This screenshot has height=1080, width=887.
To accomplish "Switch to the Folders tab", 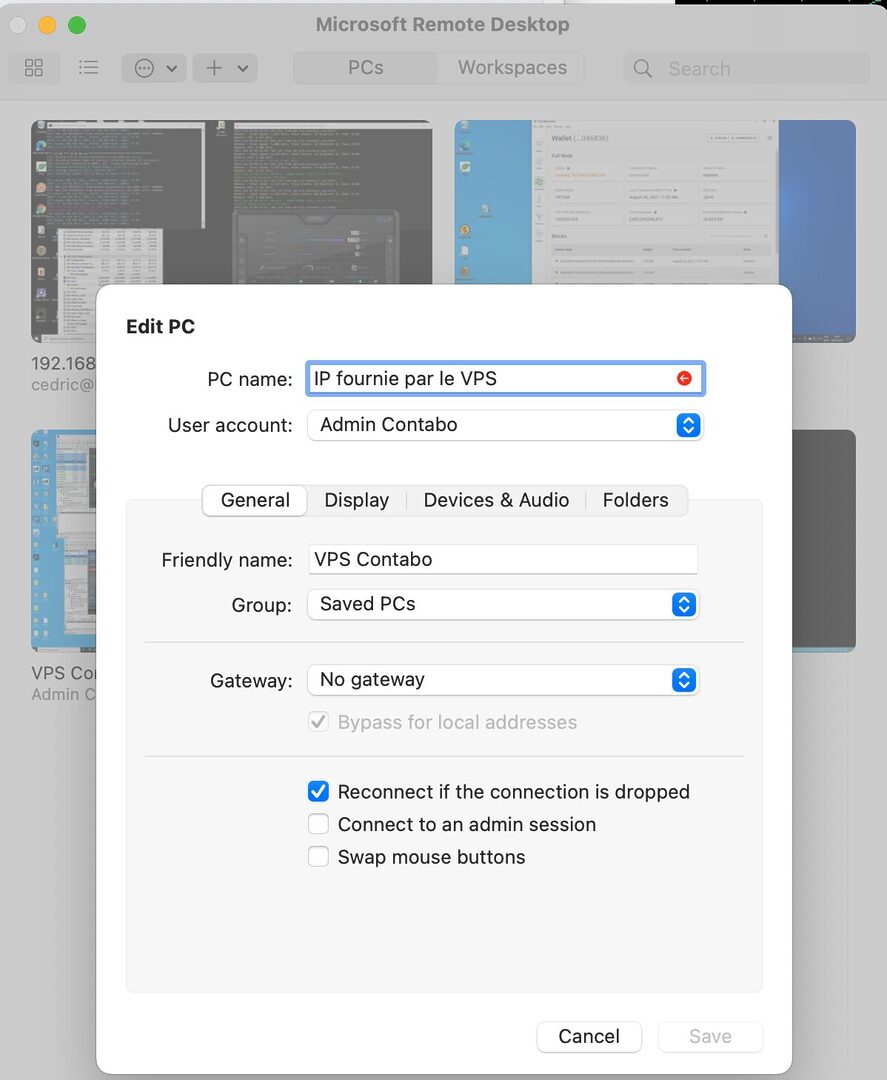I will click(636, 500).
